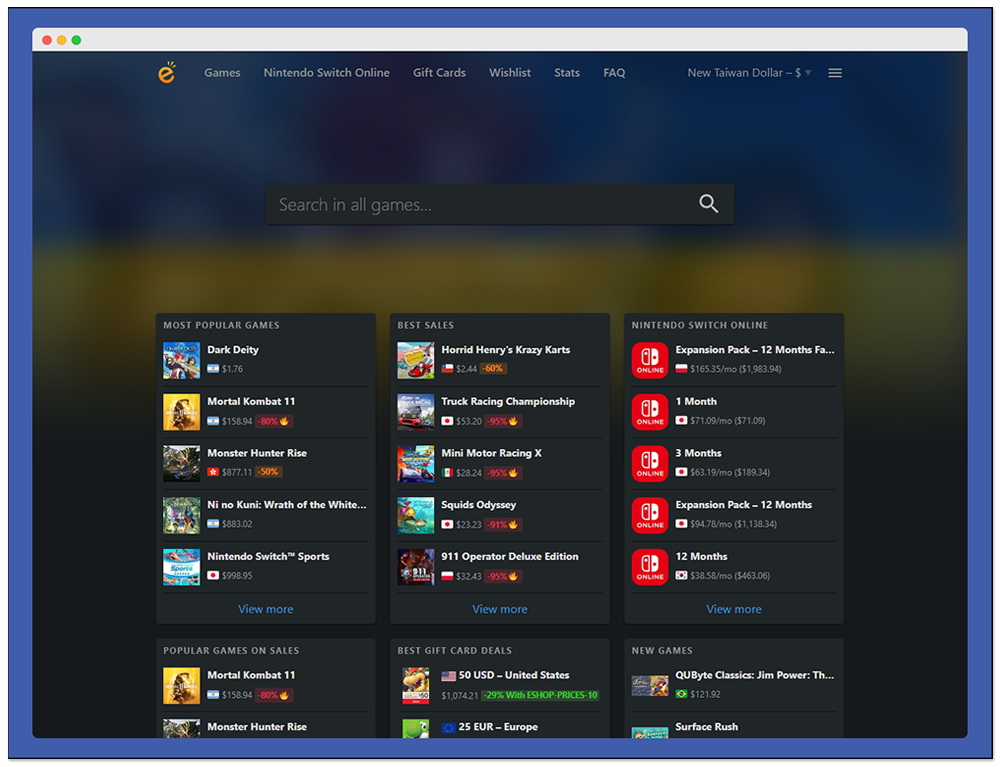The image size is (1000, 767).
Task: Click the Mini Motor Racing X cover image
Action: (415, 464)
